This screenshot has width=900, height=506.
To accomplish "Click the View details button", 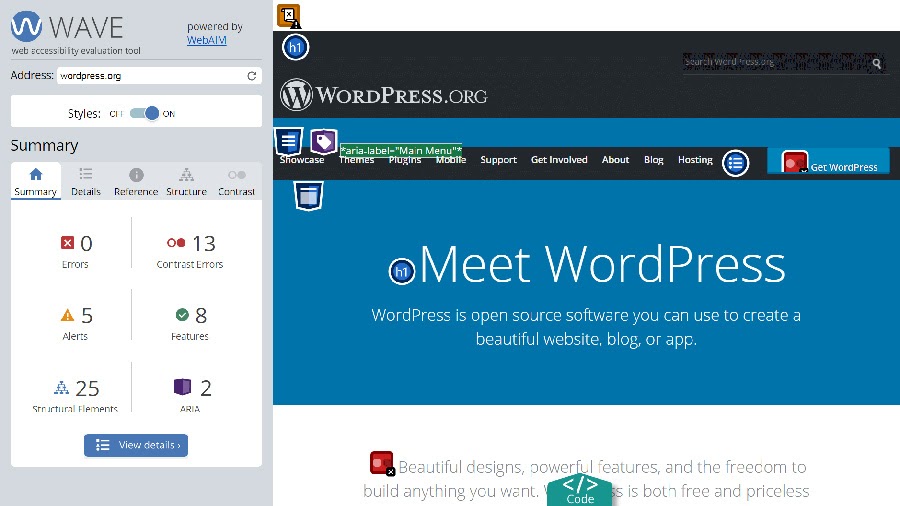I will (136, 445).
